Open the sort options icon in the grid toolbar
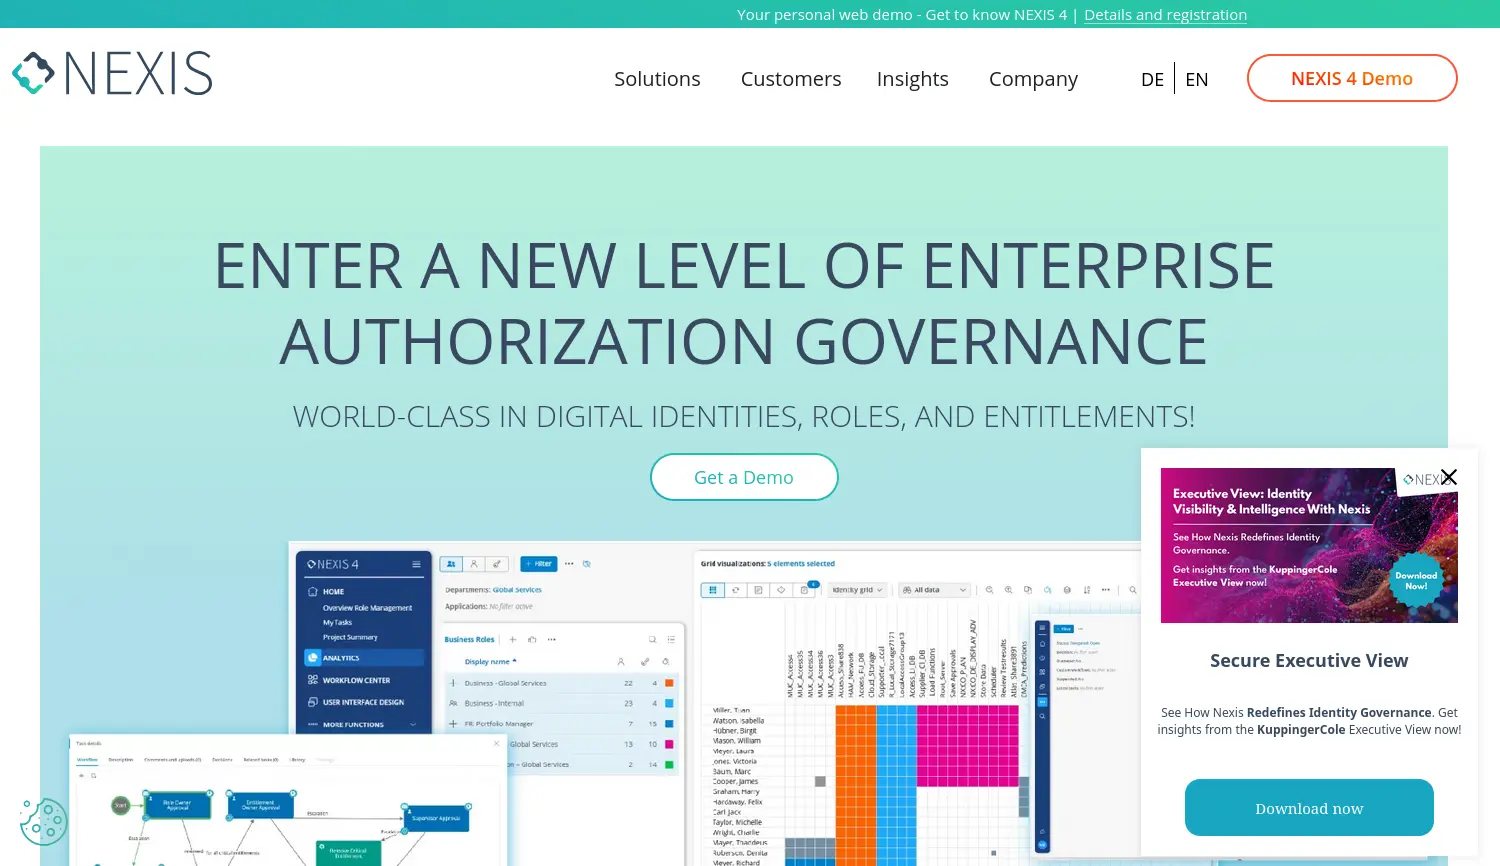 tap(1087, 589)
